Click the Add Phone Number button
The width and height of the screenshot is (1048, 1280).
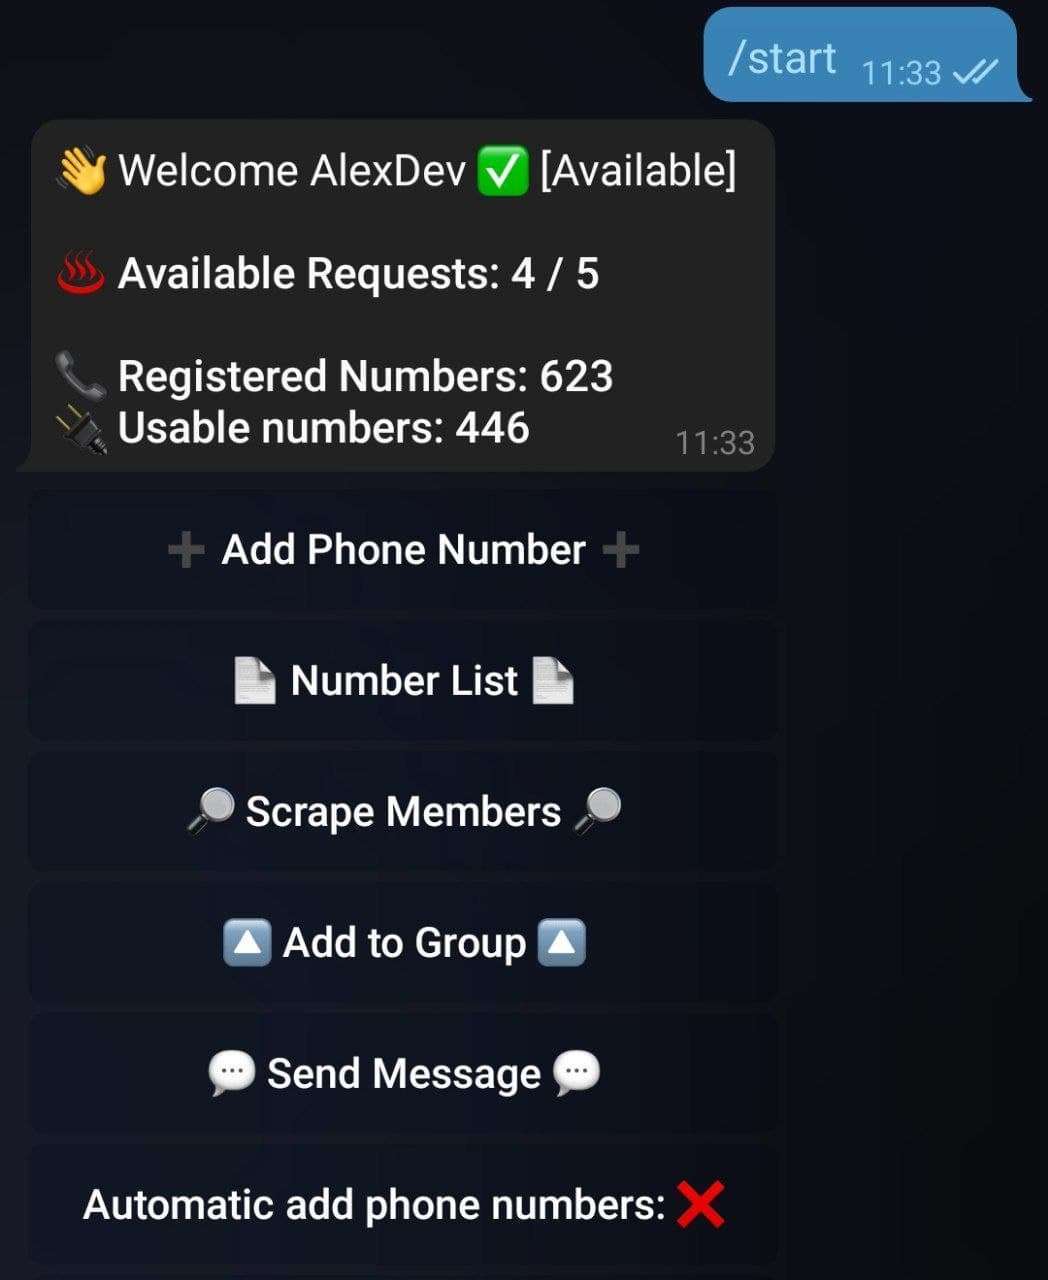coord(403,550)
